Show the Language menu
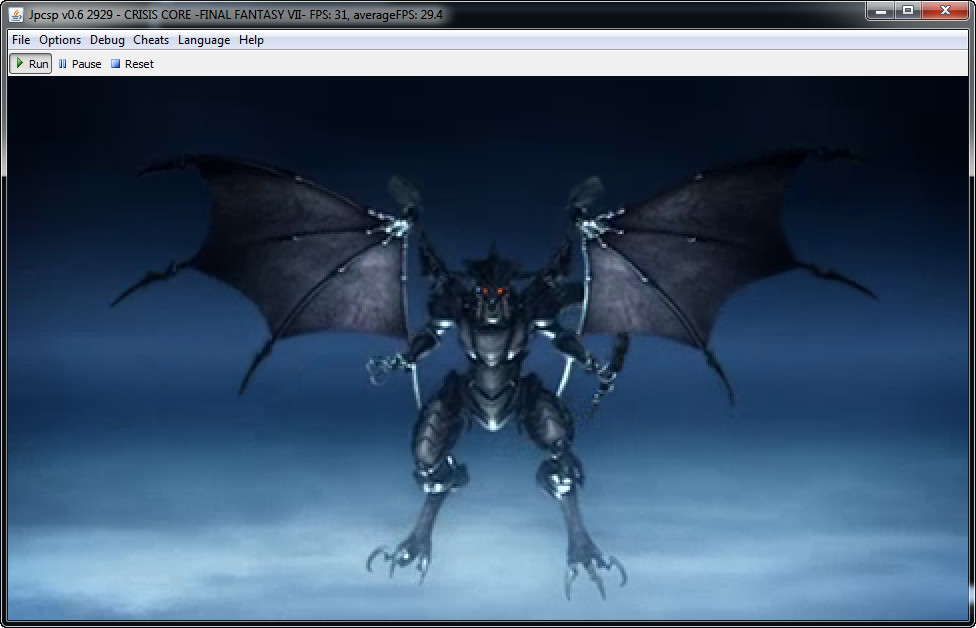The height and width of the screenshot is (628, 976). pyautogui.click(x=204, y=40)
